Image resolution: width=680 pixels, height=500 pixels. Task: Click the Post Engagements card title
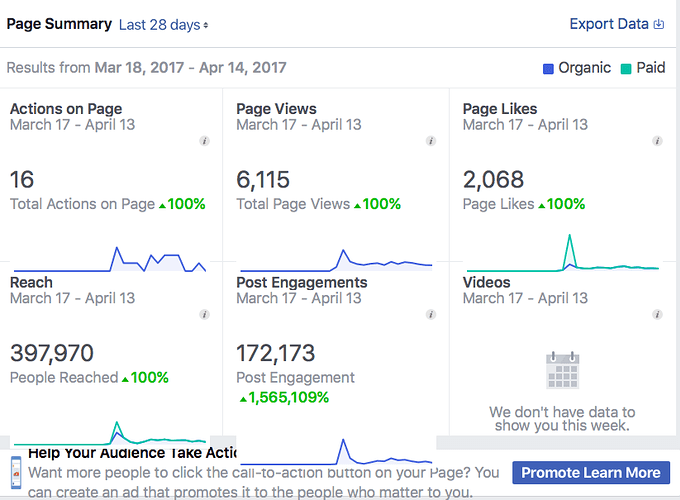coord(301,283)
